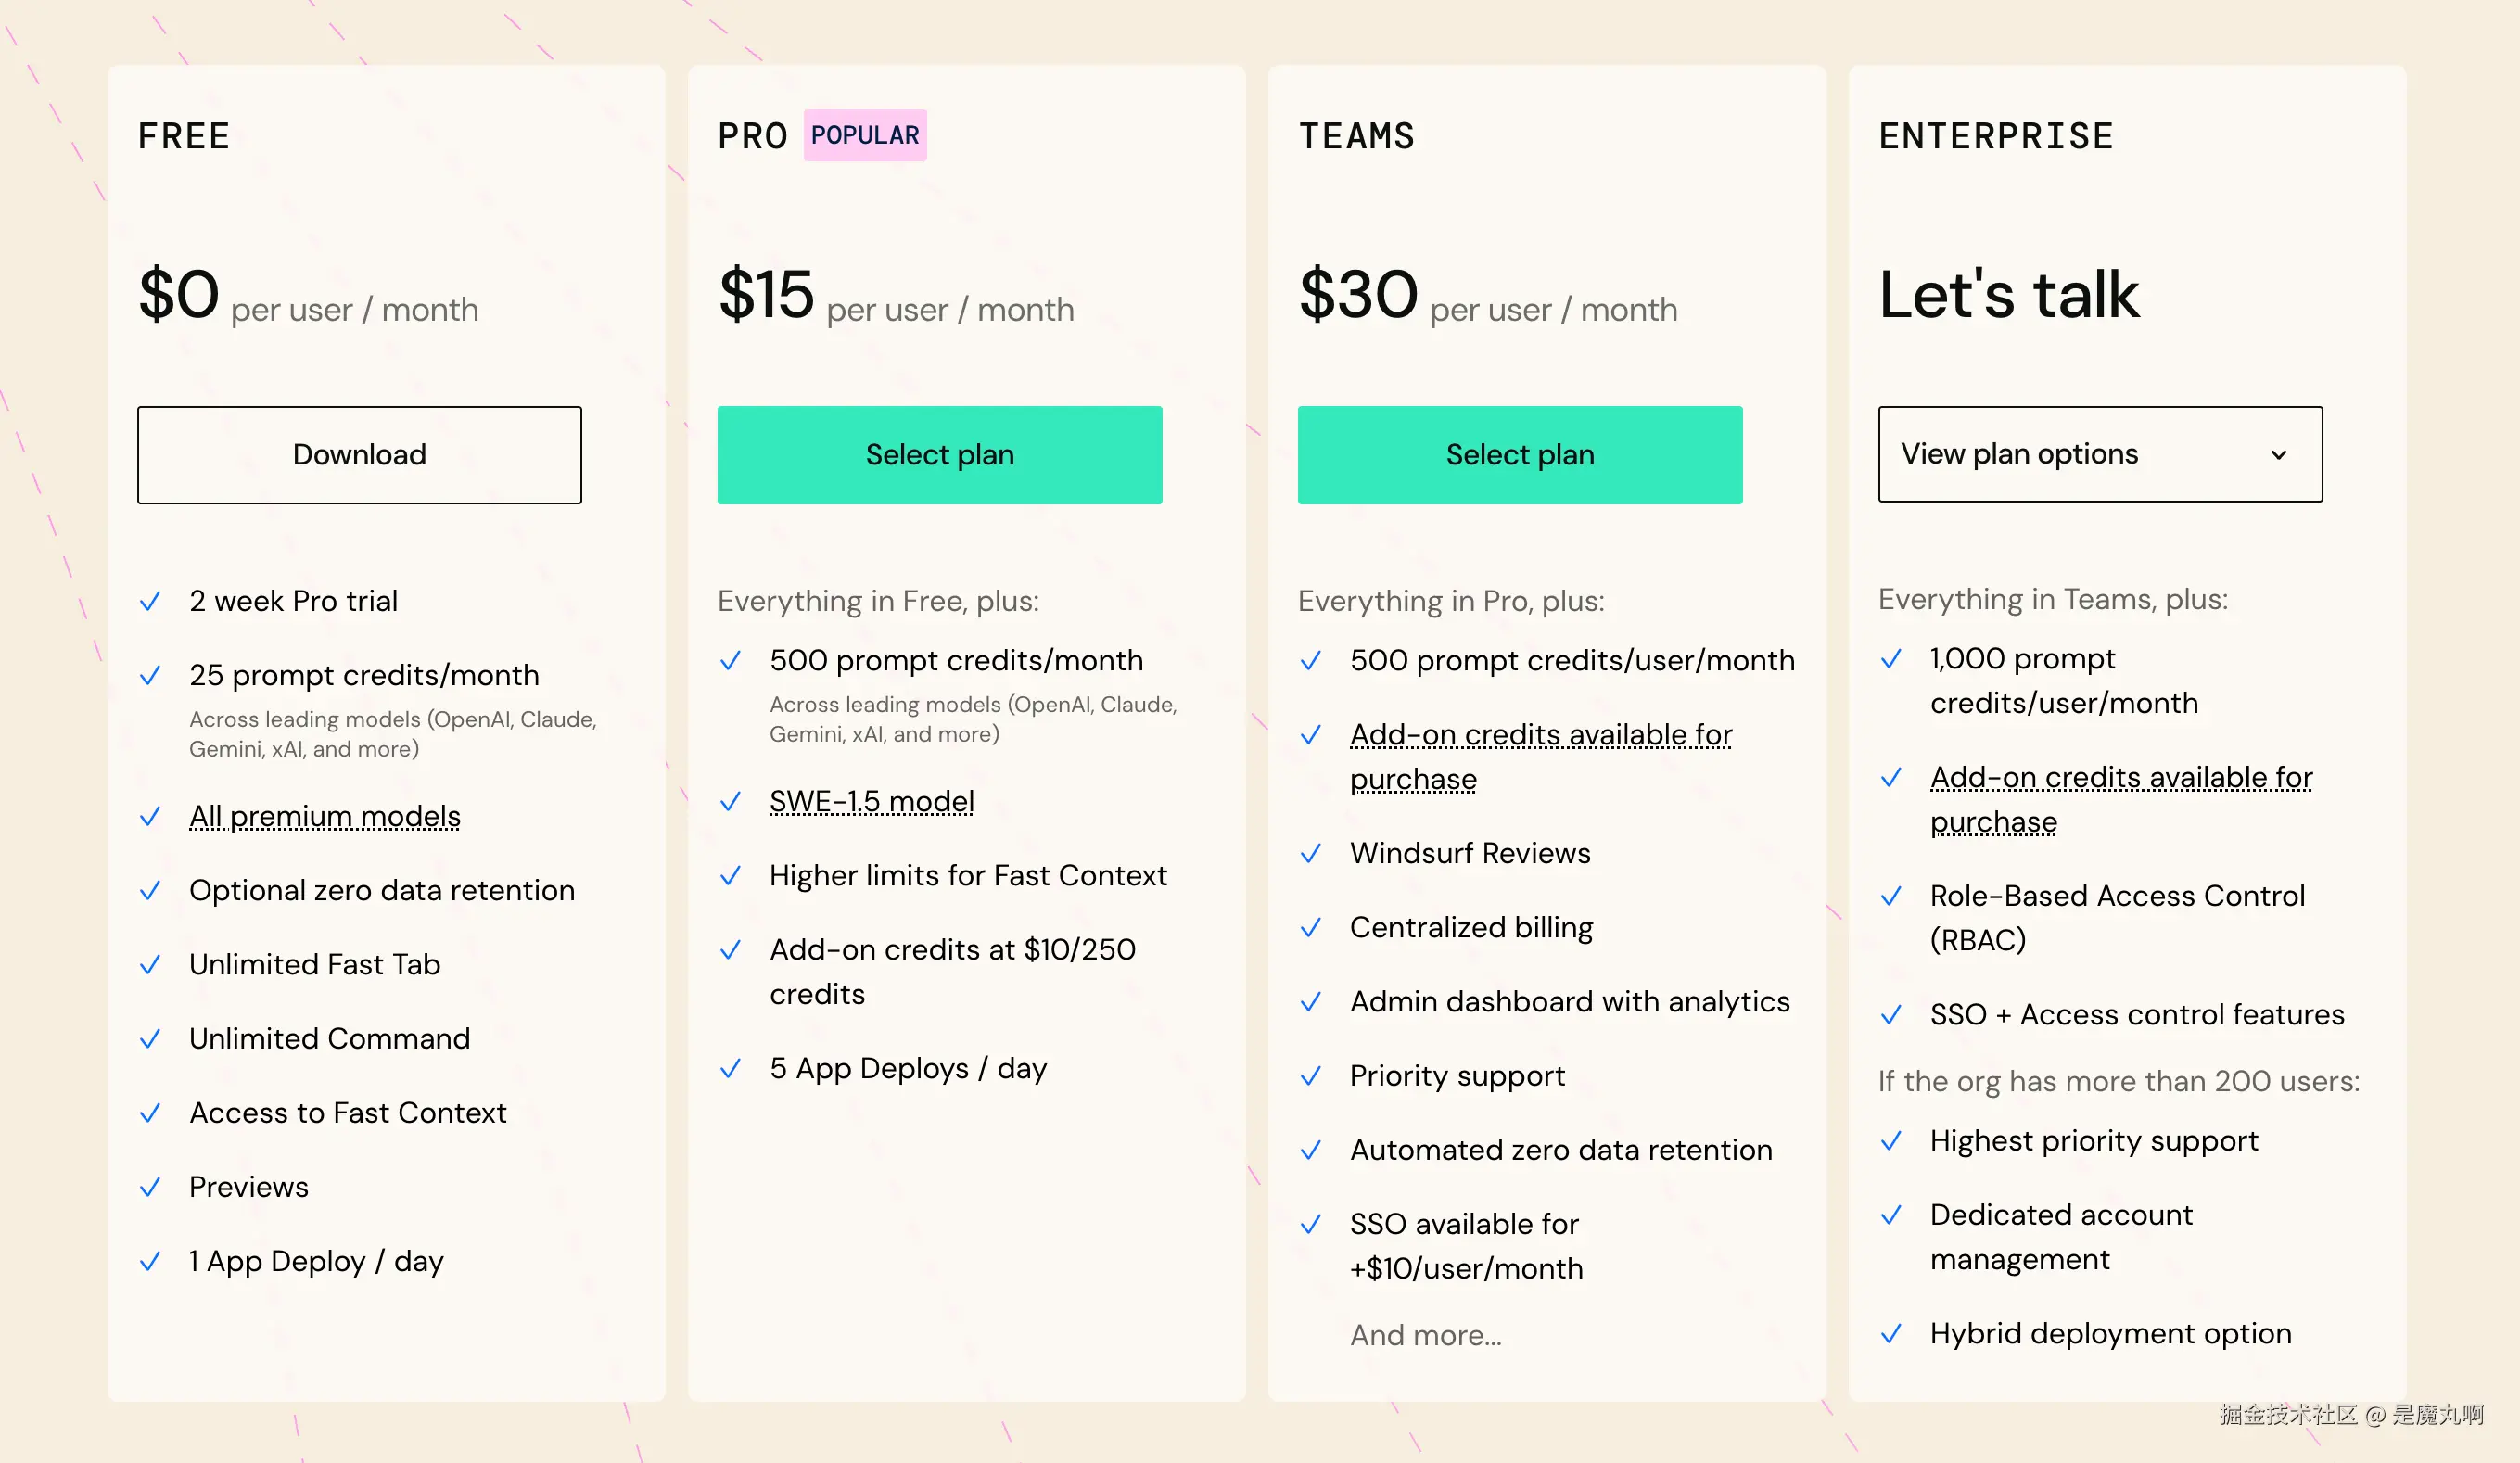Click Enterprise Add-on credits available for purchase
The image size is (2520, 1463).
2120,799
